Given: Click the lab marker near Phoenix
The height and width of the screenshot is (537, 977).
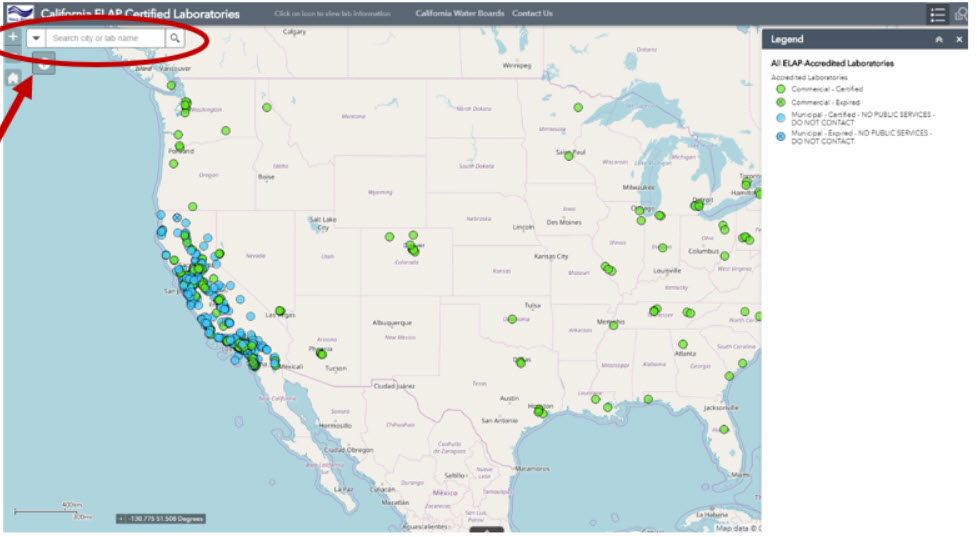Looking at the screenshot, I should tap(322, 354).
